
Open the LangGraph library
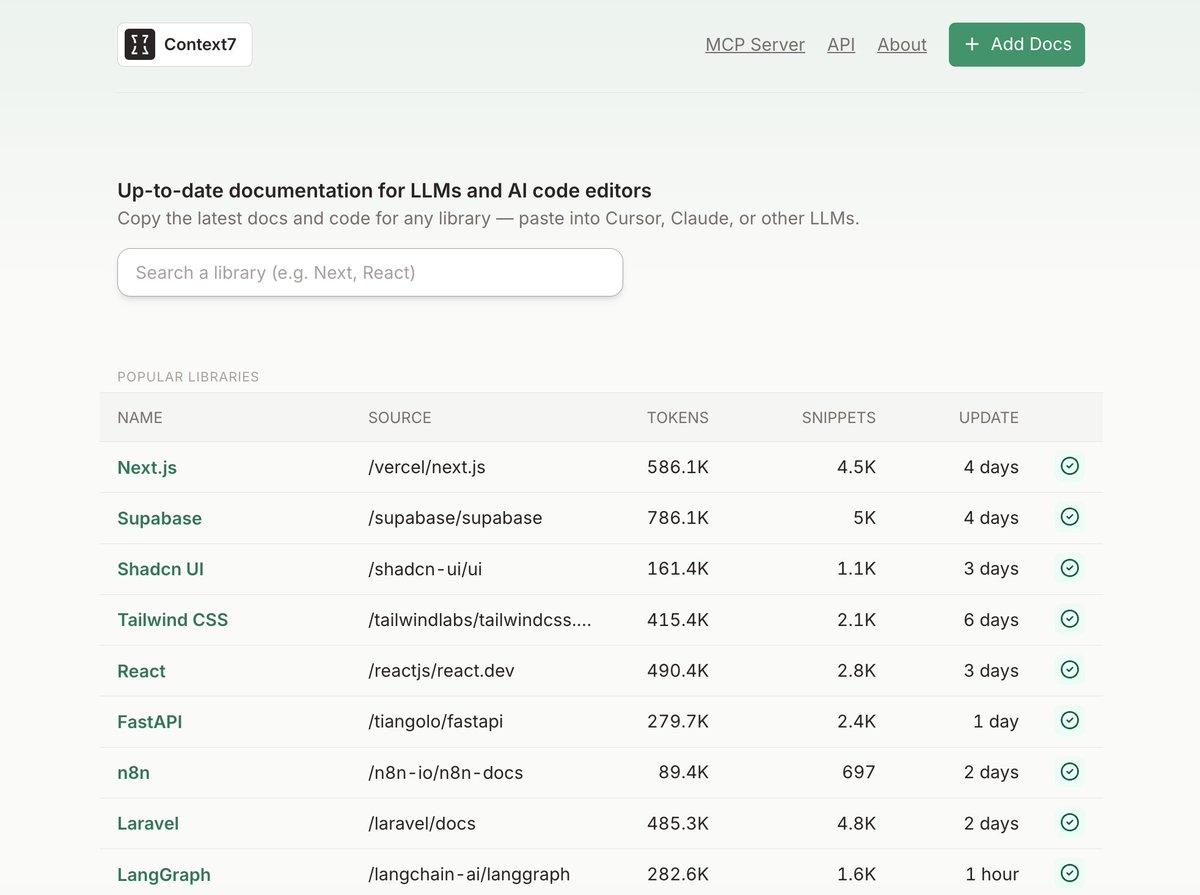coord(164,875)
